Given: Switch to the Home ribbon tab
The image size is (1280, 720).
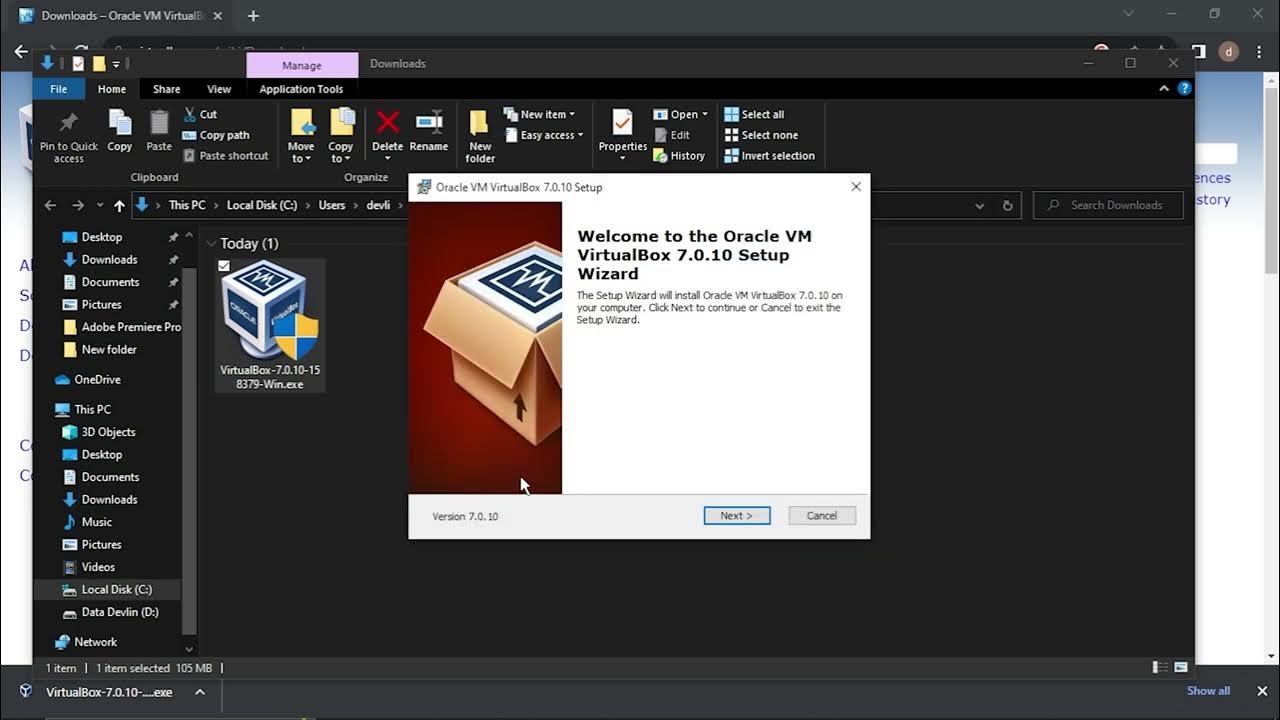Looking at the screenshot, I should tap(112, 89).
